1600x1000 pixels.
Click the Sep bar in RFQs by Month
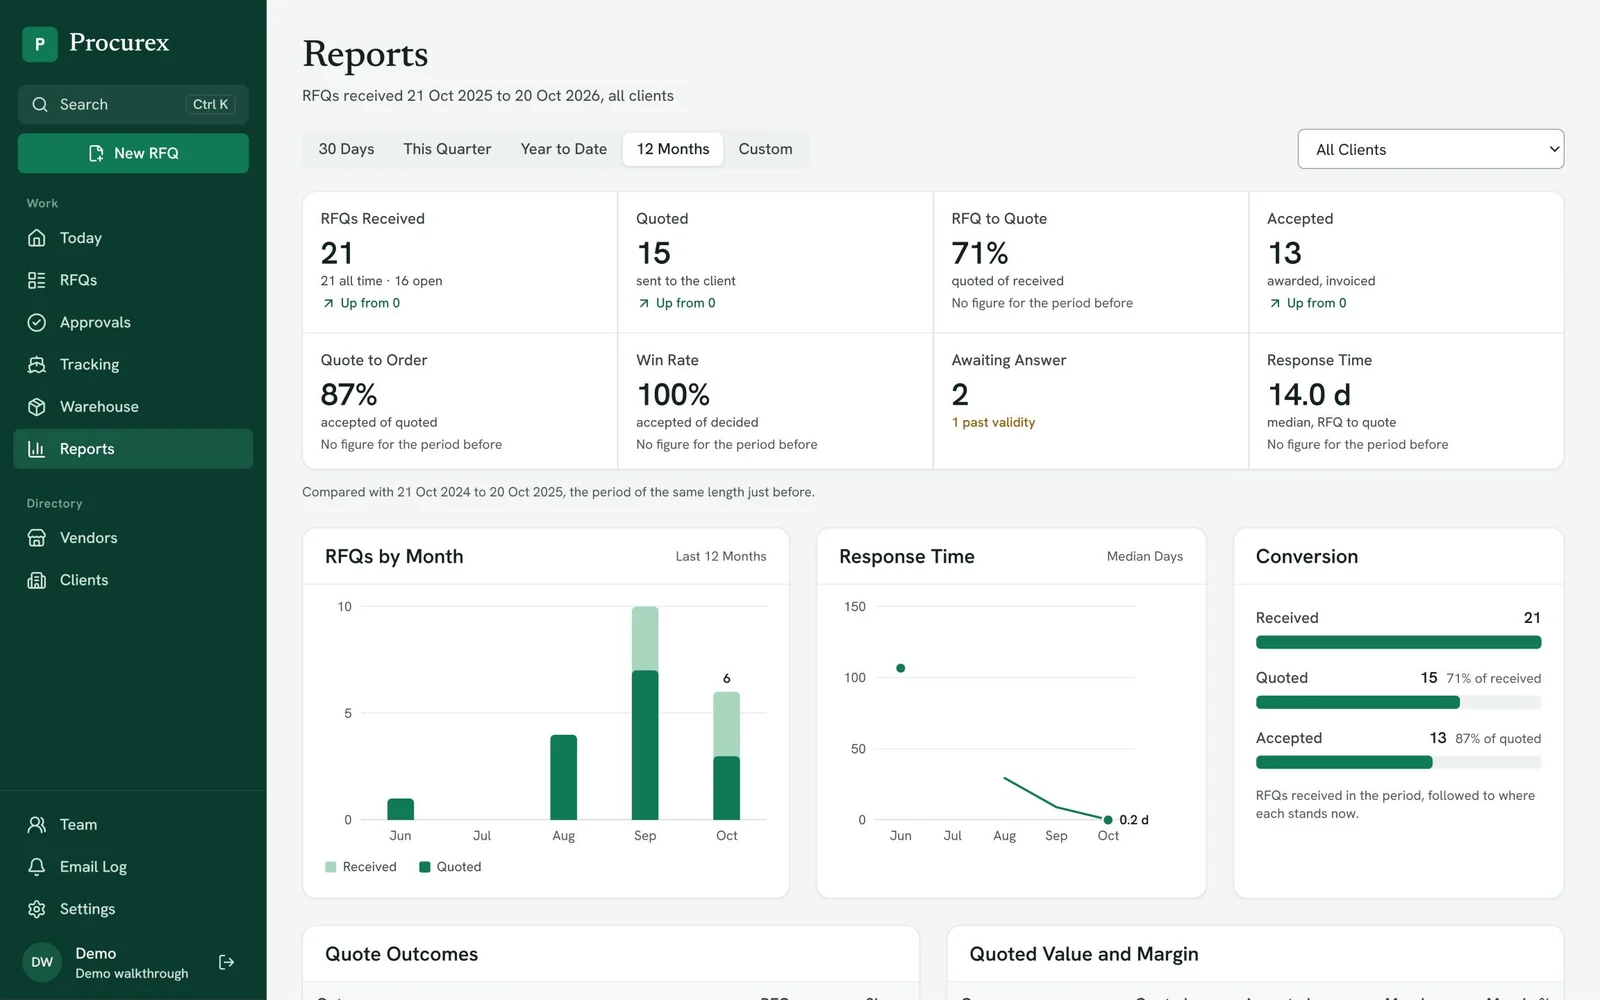[645, 713]
